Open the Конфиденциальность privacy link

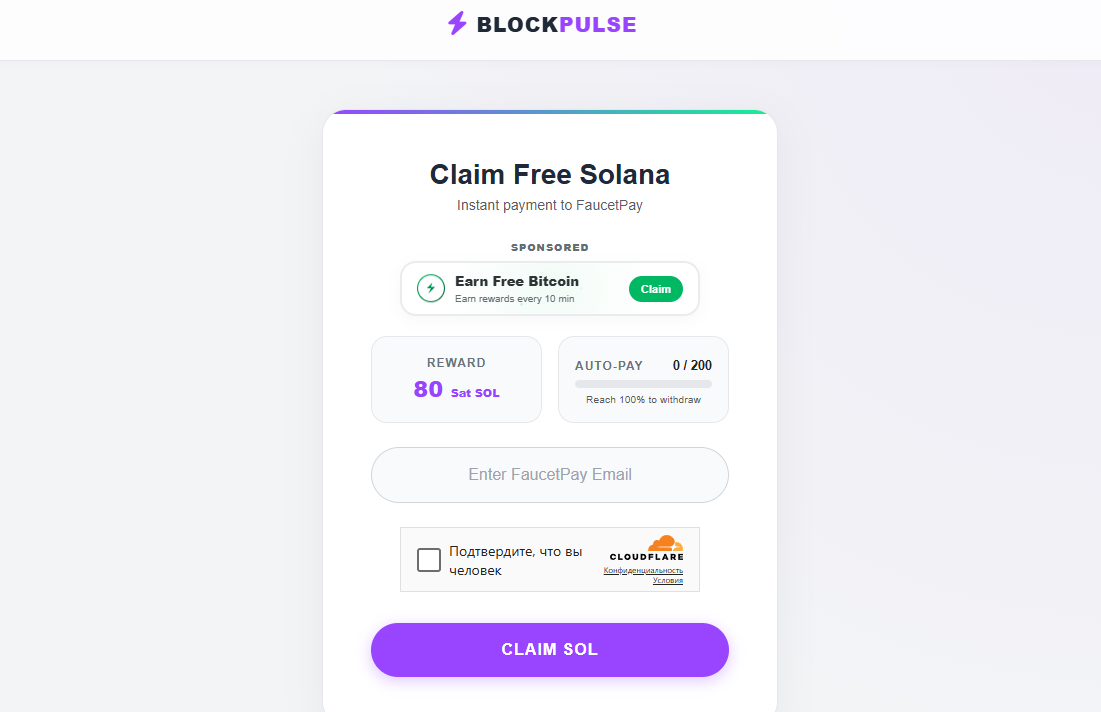coord(643,570)
